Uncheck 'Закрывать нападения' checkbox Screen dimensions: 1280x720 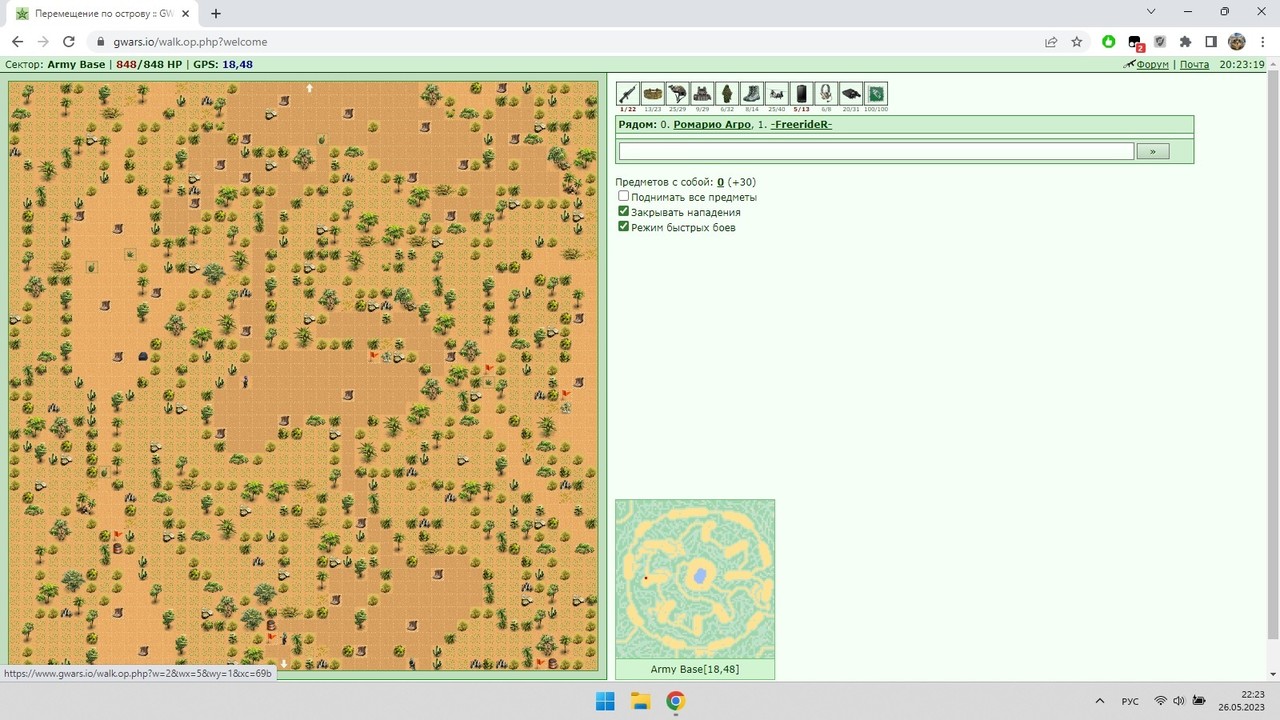624,211
